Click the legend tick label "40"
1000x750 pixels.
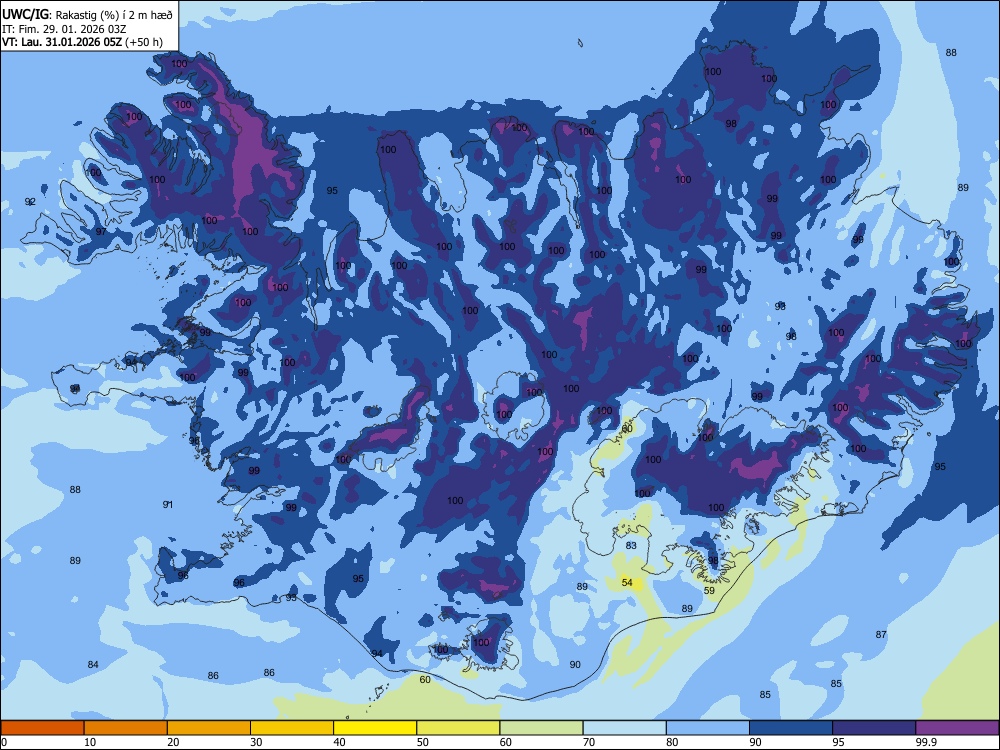(339, 742)
